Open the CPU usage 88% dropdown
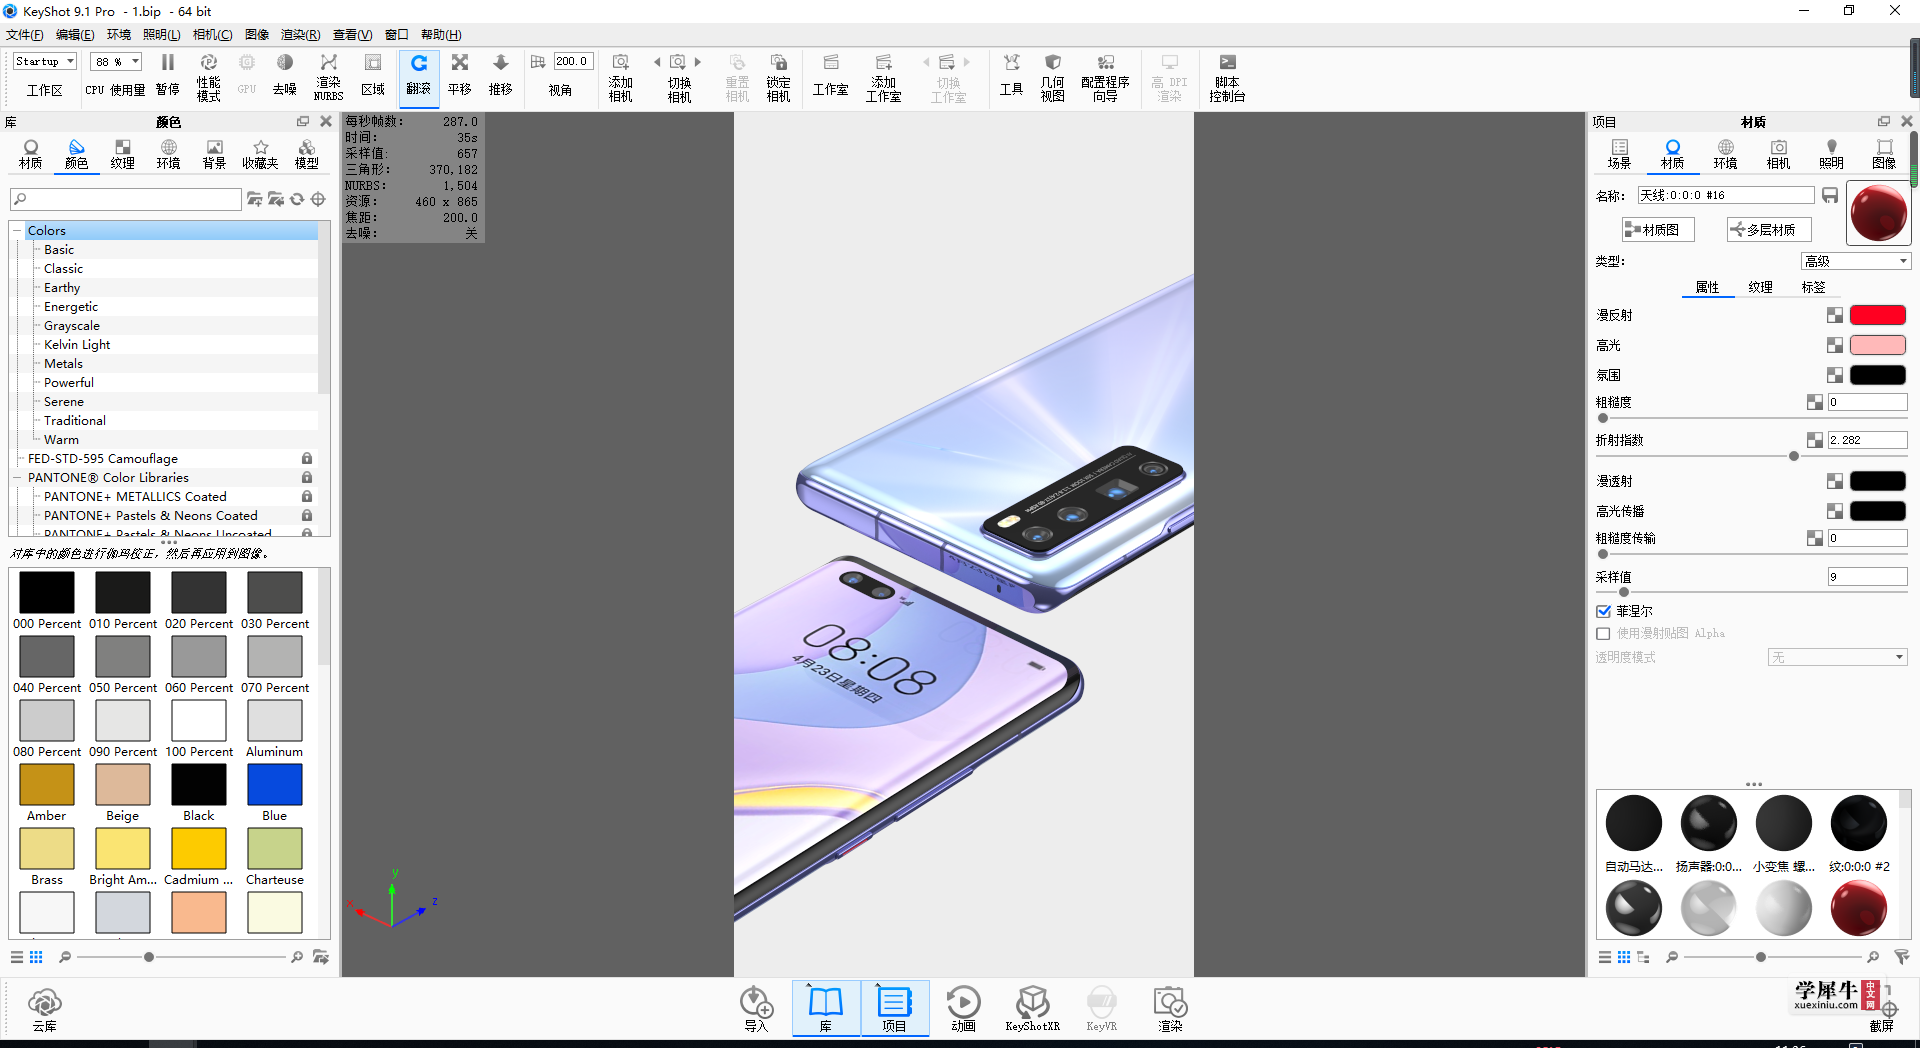Image resolution: width=1920 pixels, height=1048 pixels. pos(116,61)
